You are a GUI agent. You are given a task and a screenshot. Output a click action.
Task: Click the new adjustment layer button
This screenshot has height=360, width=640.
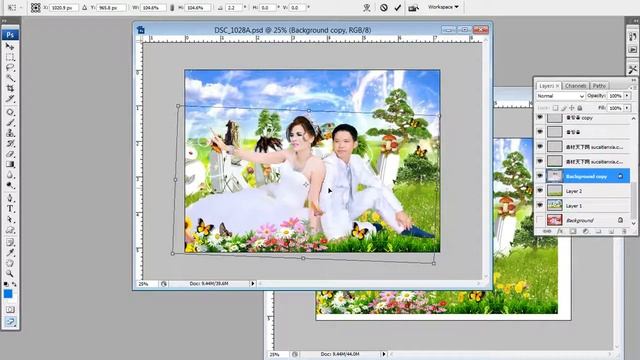coord(585,231)
